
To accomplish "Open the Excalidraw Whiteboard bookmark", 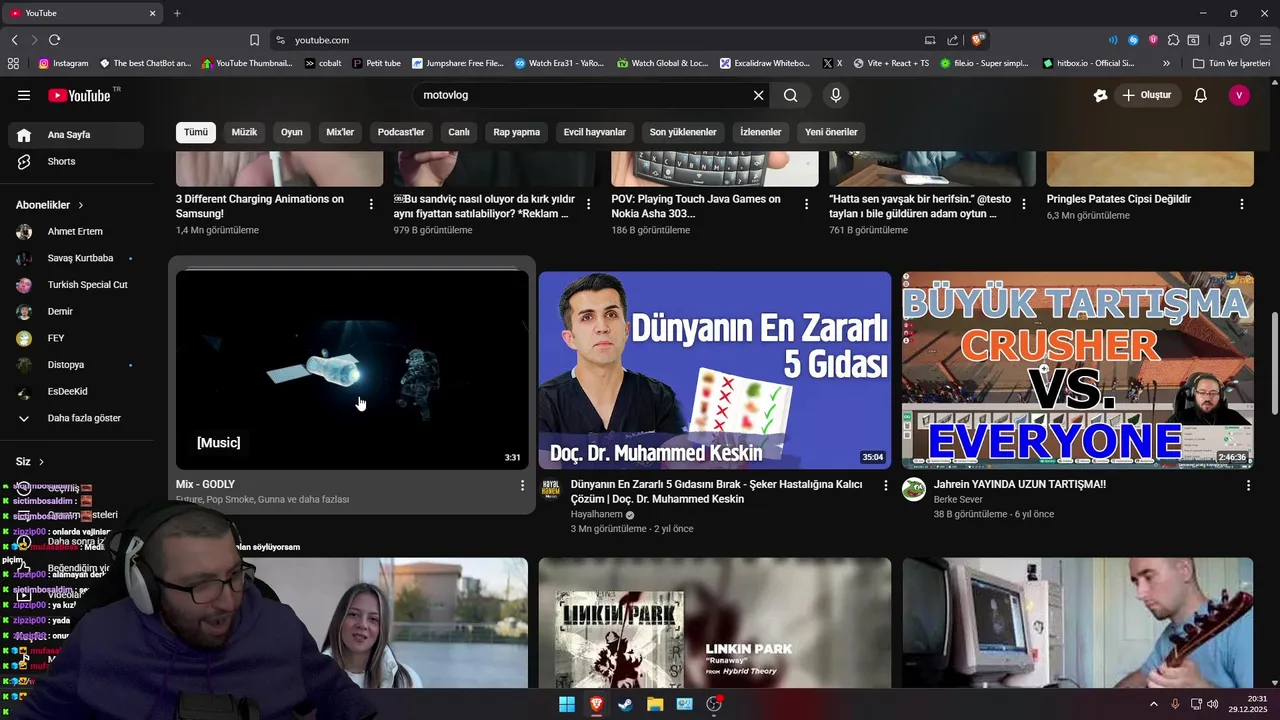I will [x=764, y=63].
